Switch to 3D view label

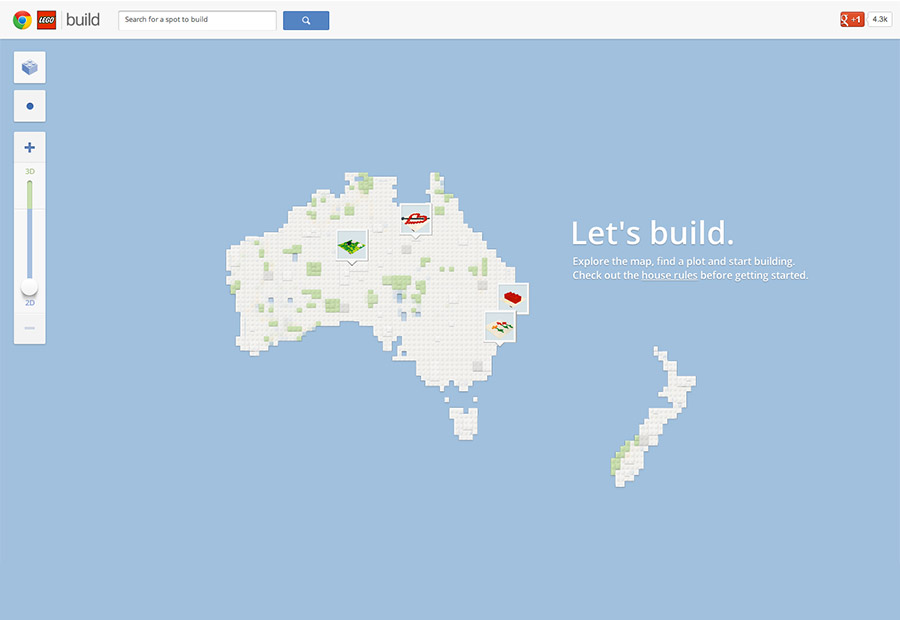(x=29, y=172)
